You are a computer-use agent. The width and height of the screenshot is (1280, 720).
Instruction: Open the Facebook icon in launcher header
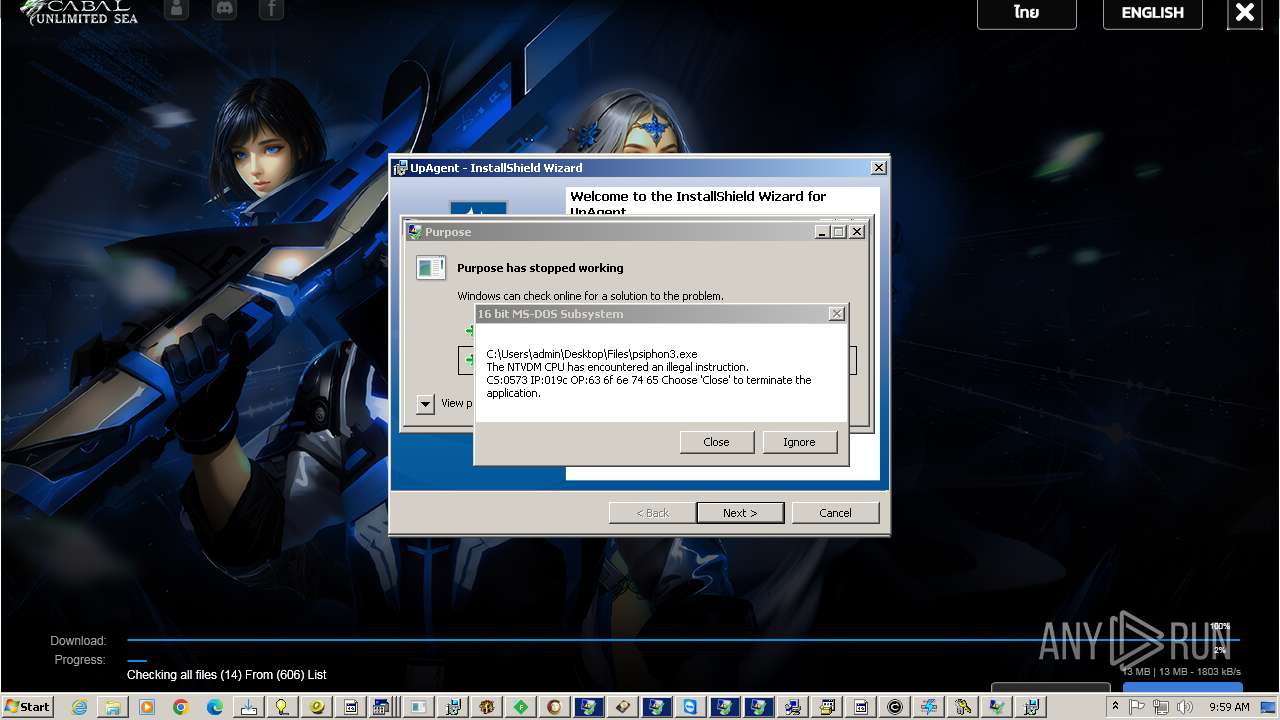(x=271, y=10)
